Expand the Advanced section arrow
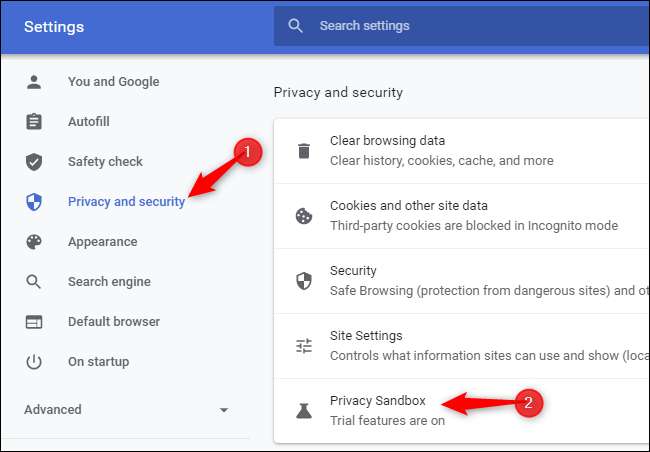Image resolution: width=650 pixels, height=452 pixels. 224,410
